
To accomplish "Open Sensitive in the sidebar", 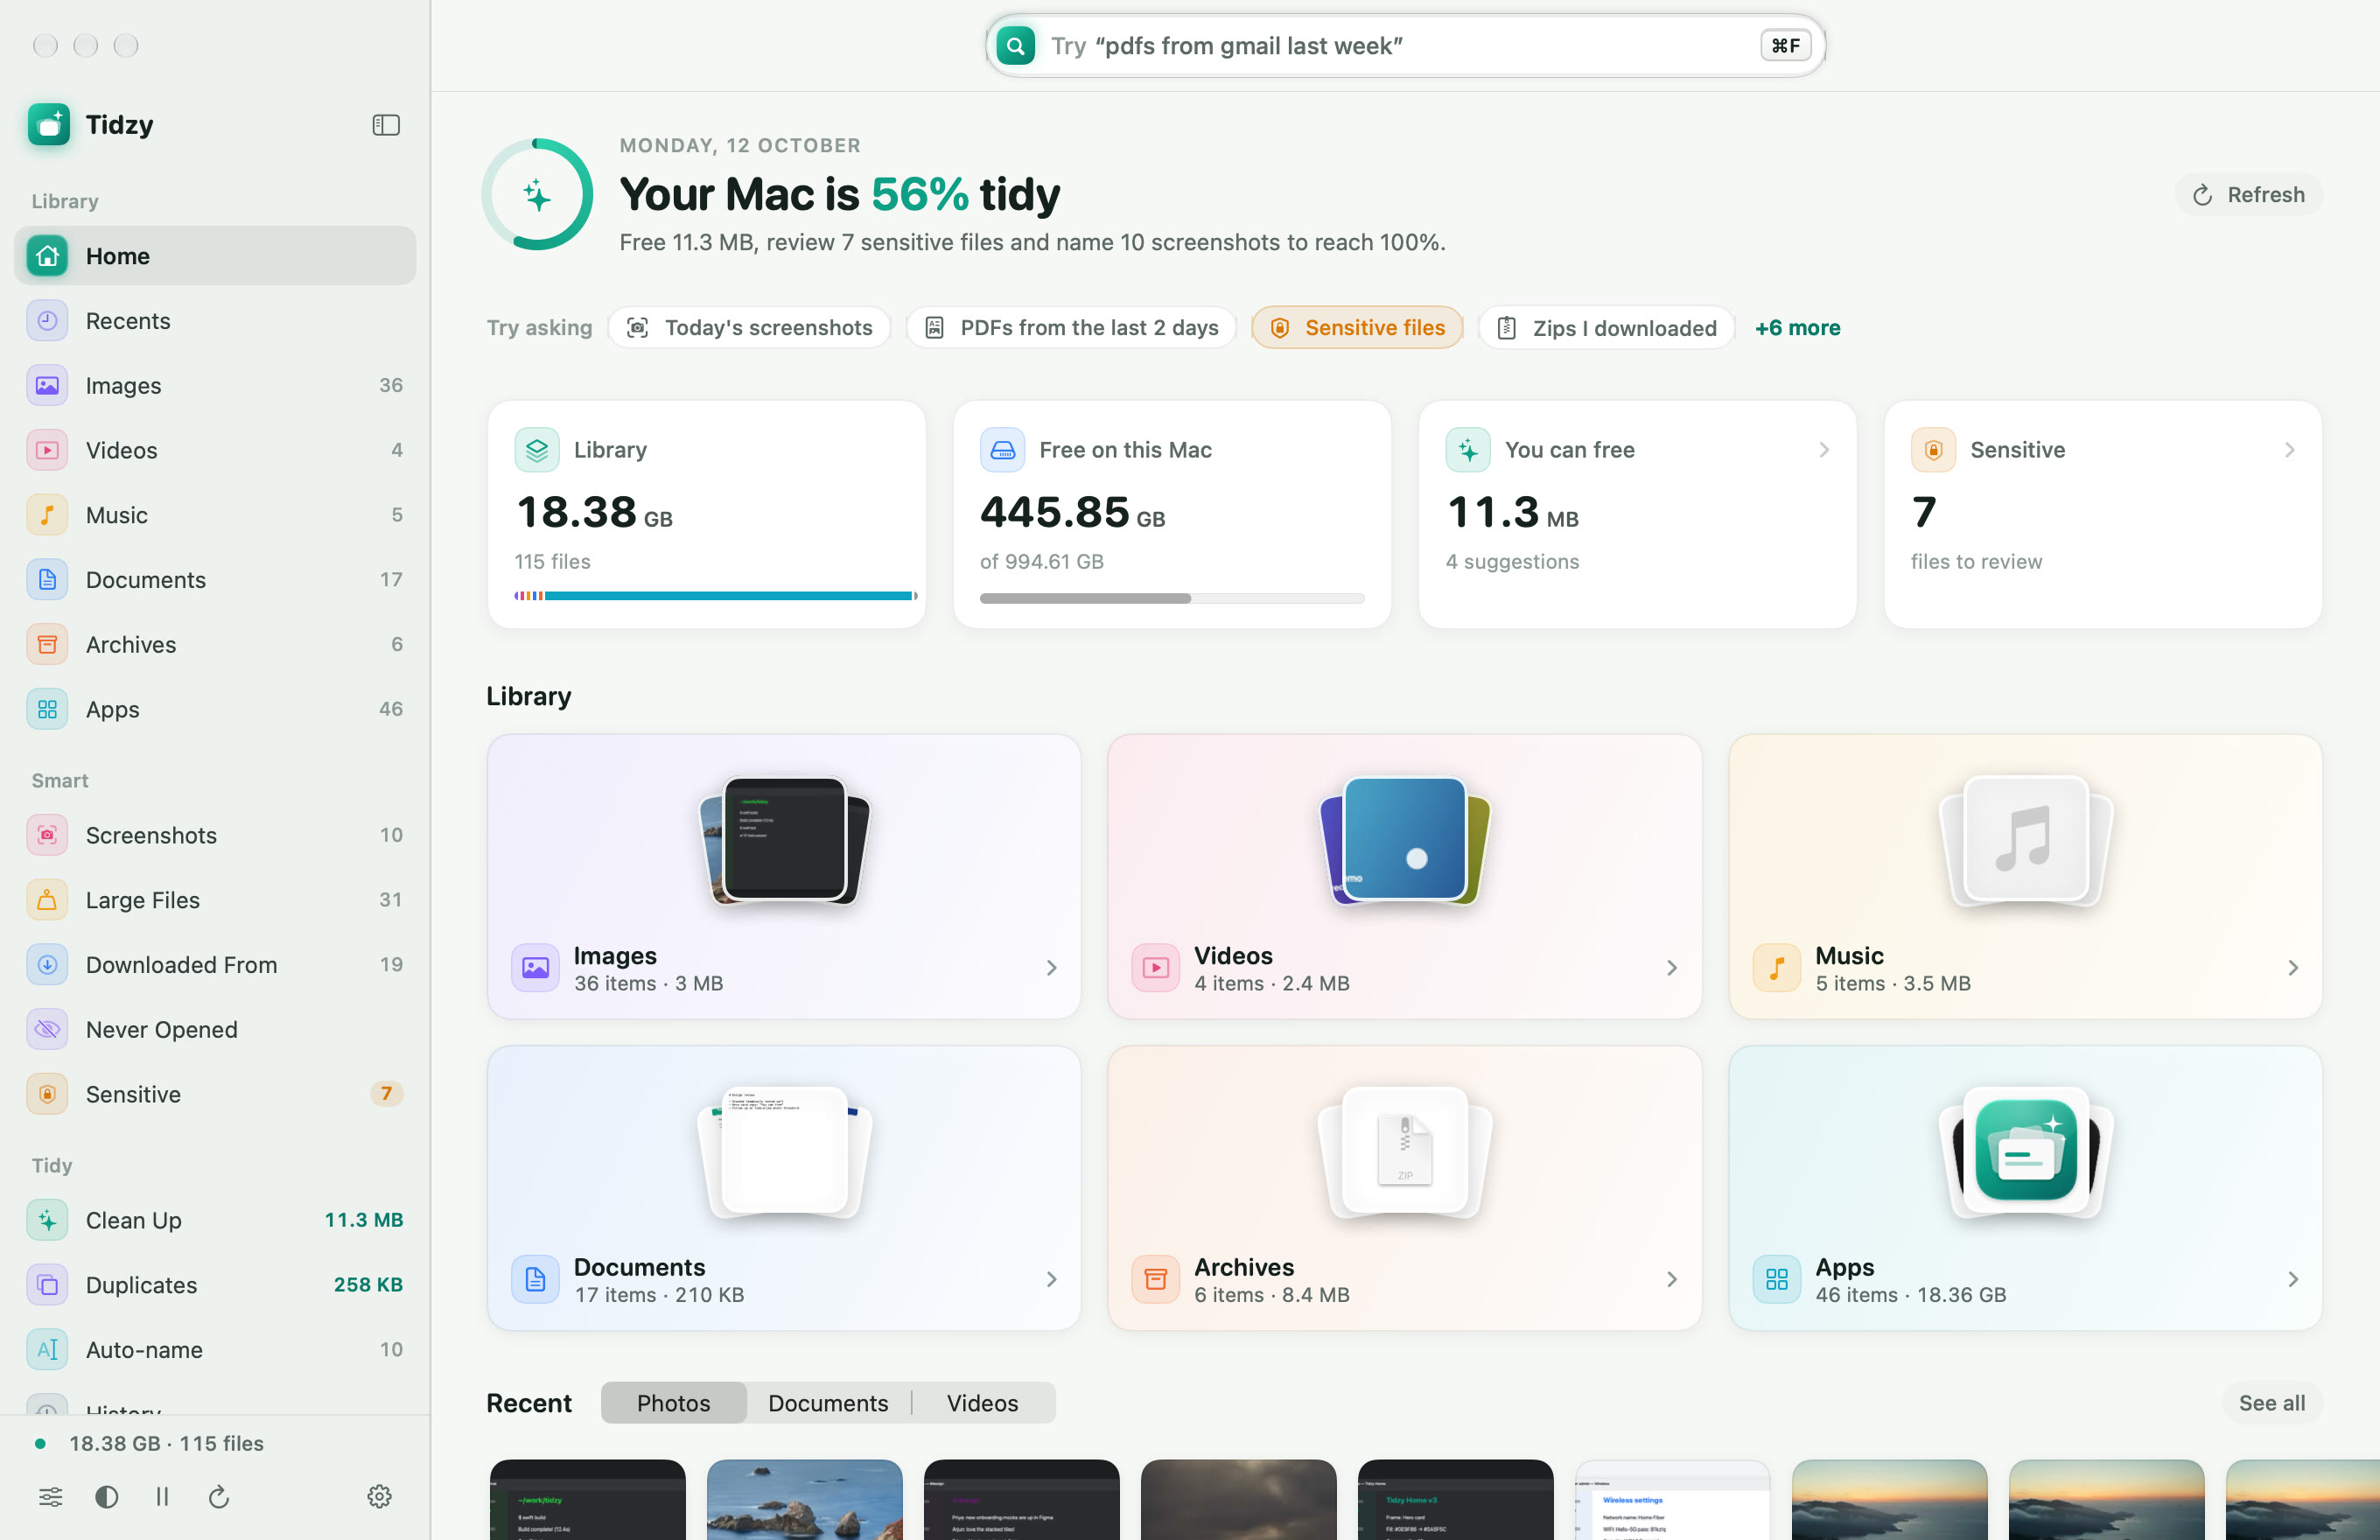I will click(215, 1094).
